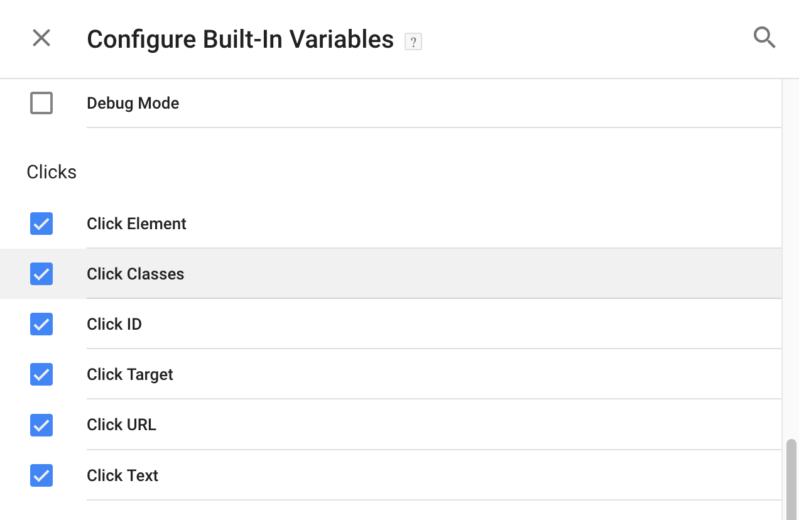This screenshot has width=799, height=520.
Task: Disable the Click ID checkbox
Action: tap(41, 324)
